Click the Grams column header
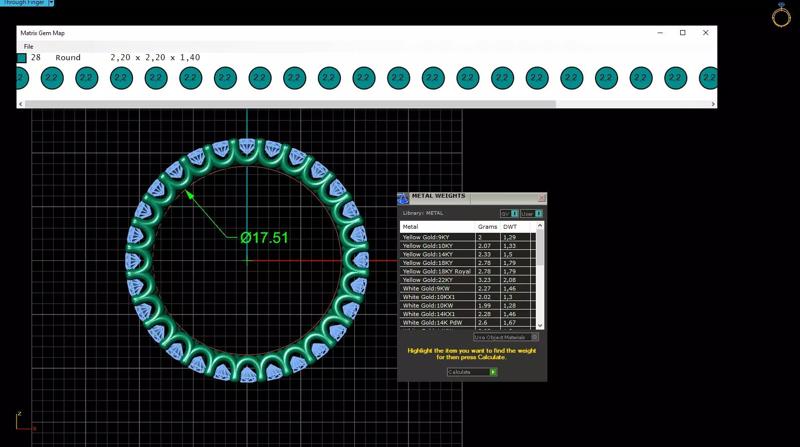800x447 pixels. [x=487, y=227]
